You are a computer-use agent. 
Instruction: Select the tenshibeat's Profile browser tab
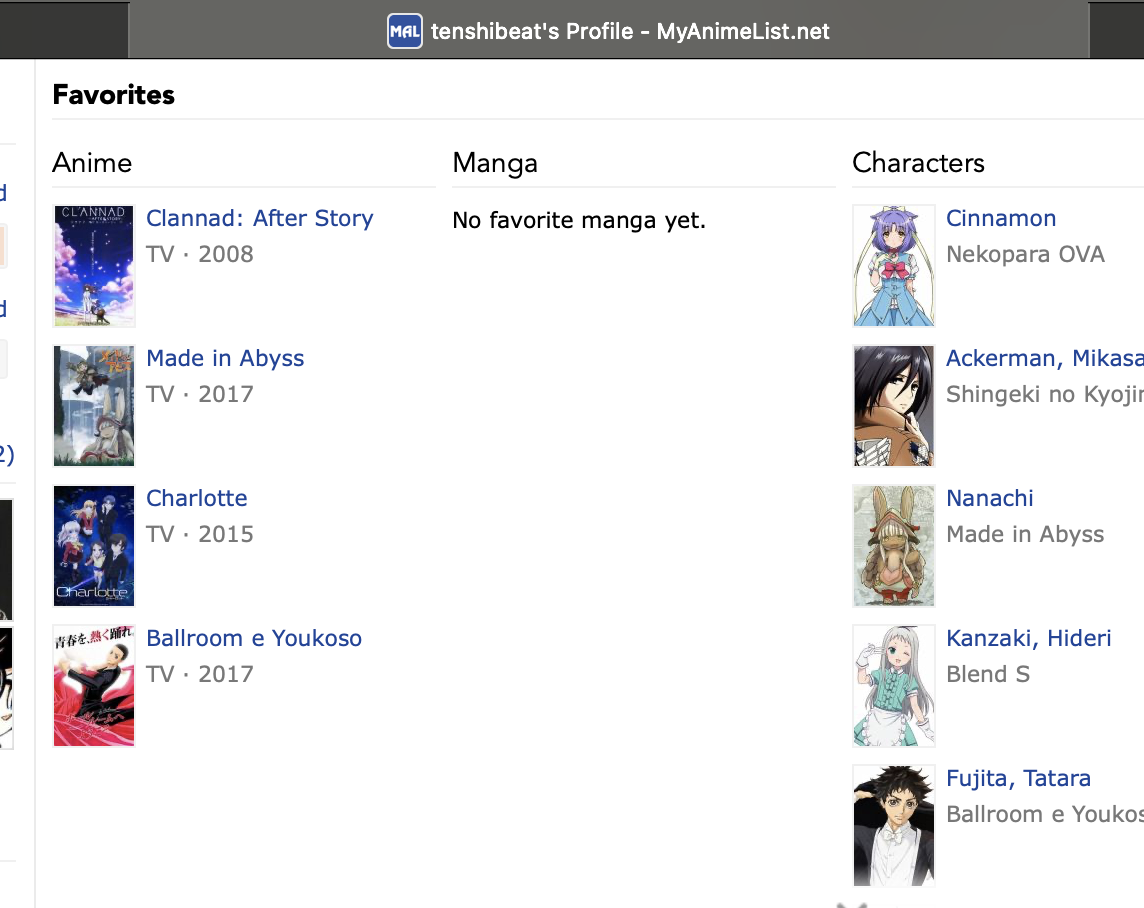coord(630,31)
